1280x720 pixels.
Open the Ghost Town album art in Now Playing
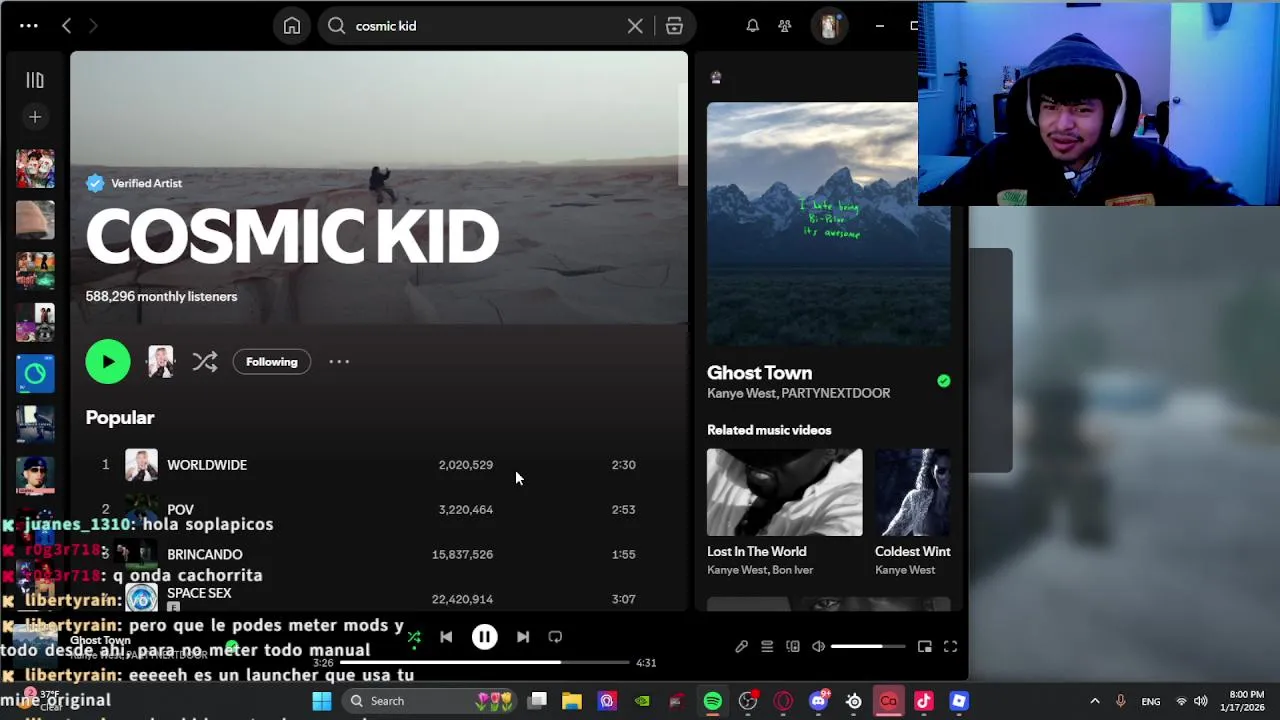tap(828, 224)
